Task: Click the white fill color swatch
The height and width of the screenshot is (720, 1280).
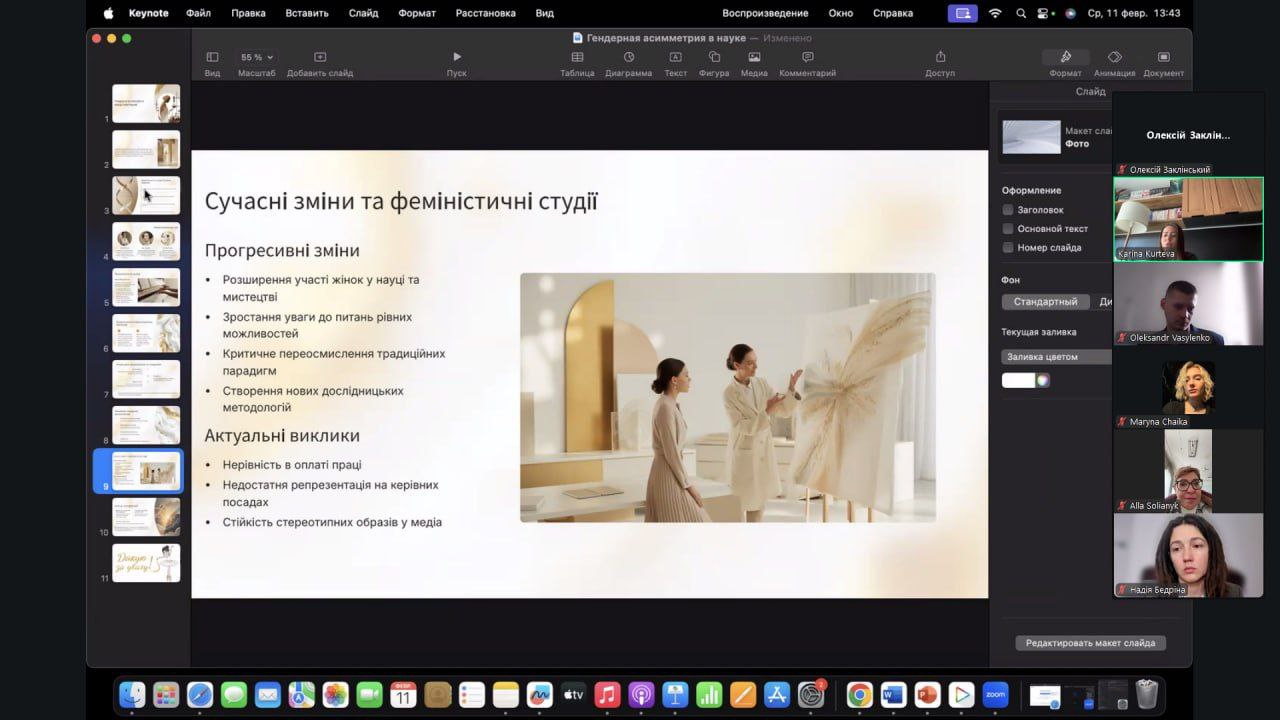Action: 1018,380
